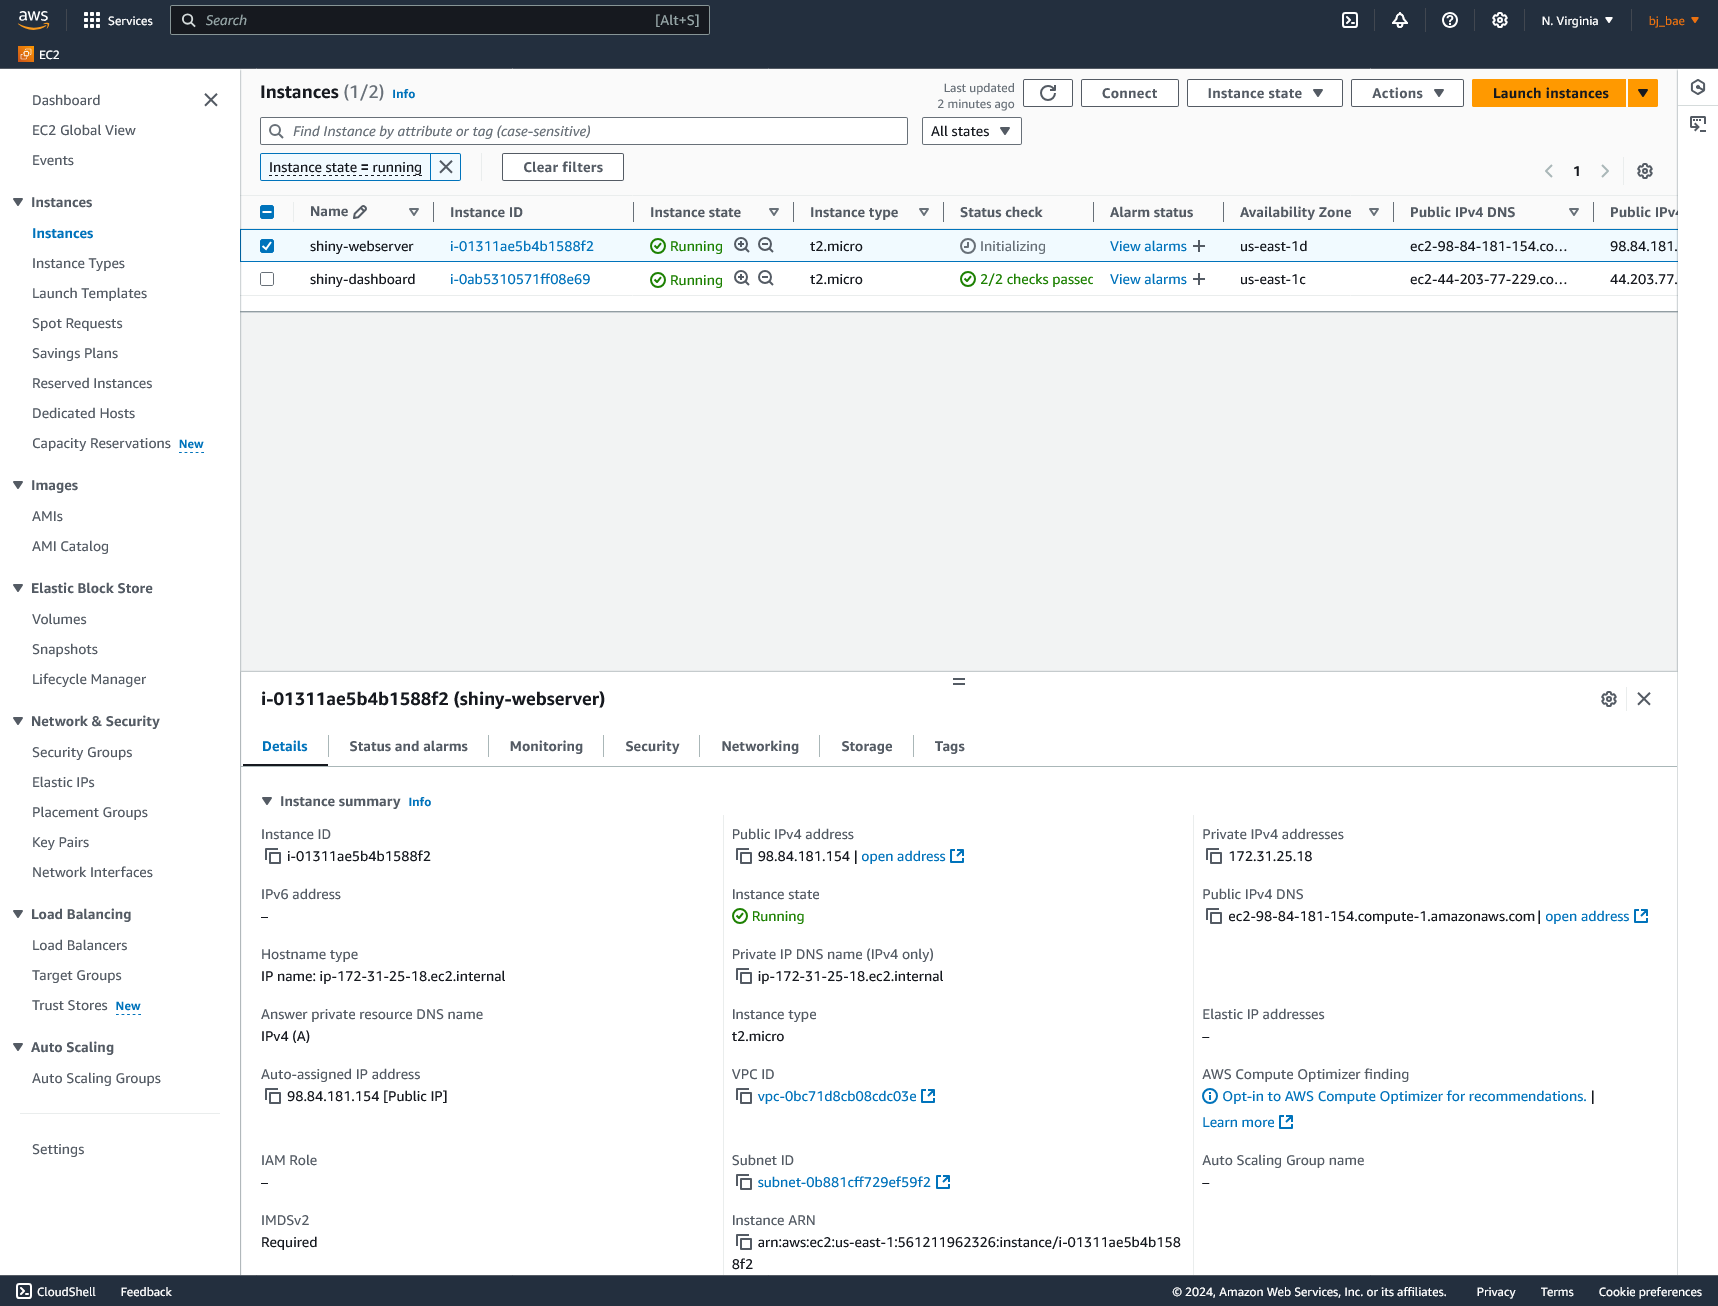The width and height of the screenshot is (1718, 1306).
Task: Copy the Instance ID to clipboard
Action: click(273, 856)
